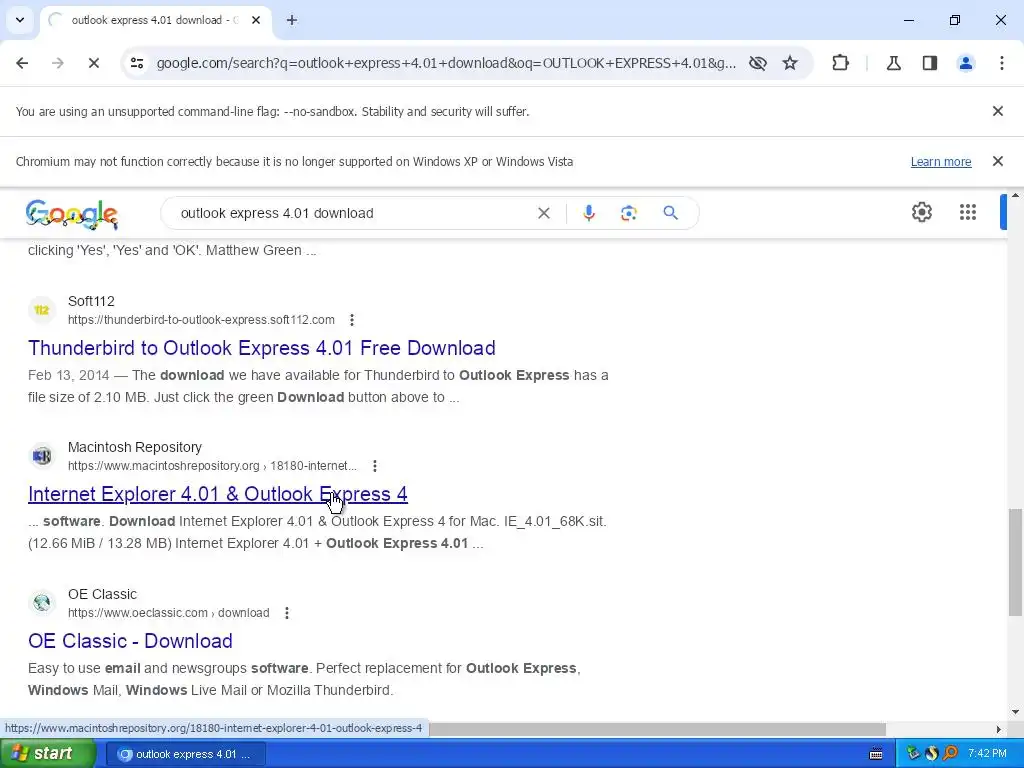Submit search with magnifier button
The width and height of the screenshot is (1024, 768).
click(x=671, y=213)
